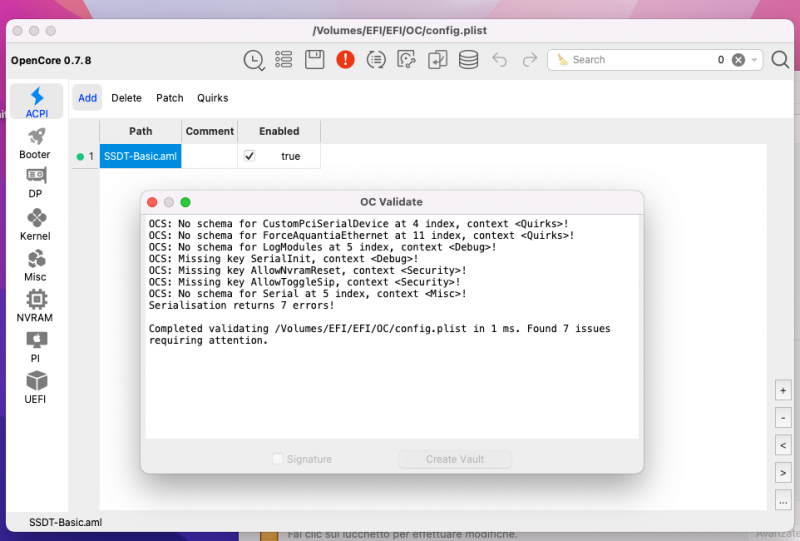Image resolution: width=800 pixels, height=541 pixels.
Task: Click the import document toolbar icon
Action: click(437, 60)
